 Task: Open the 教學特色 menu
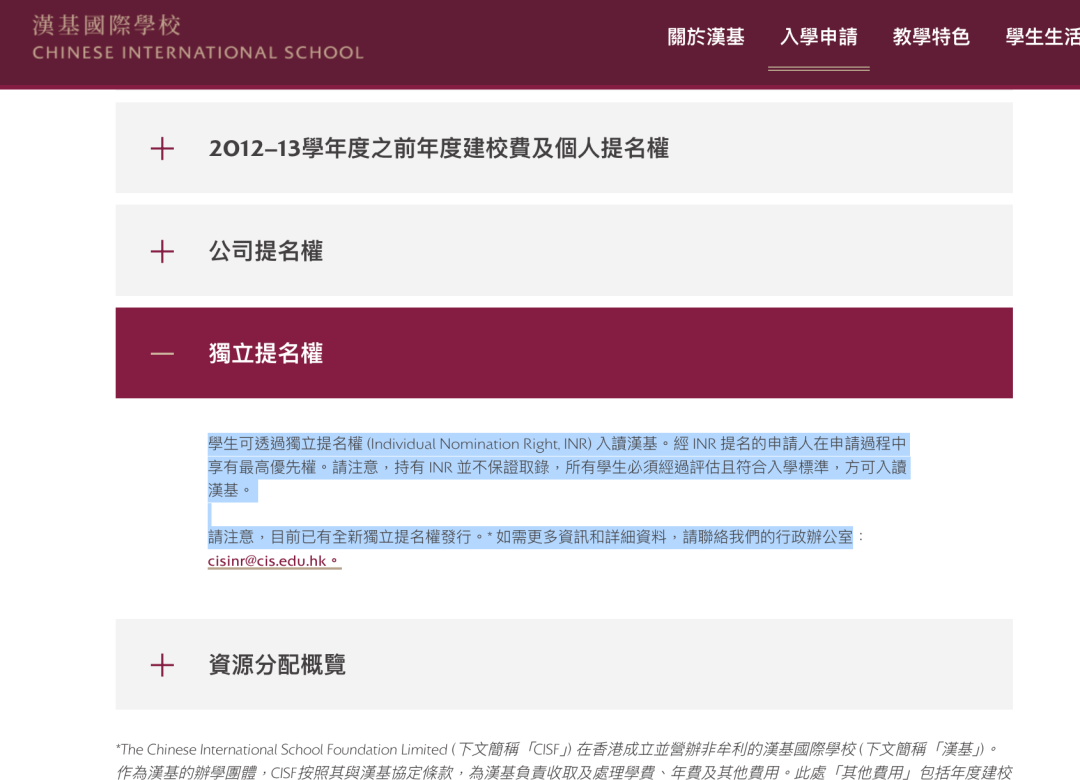pos(931,37)
